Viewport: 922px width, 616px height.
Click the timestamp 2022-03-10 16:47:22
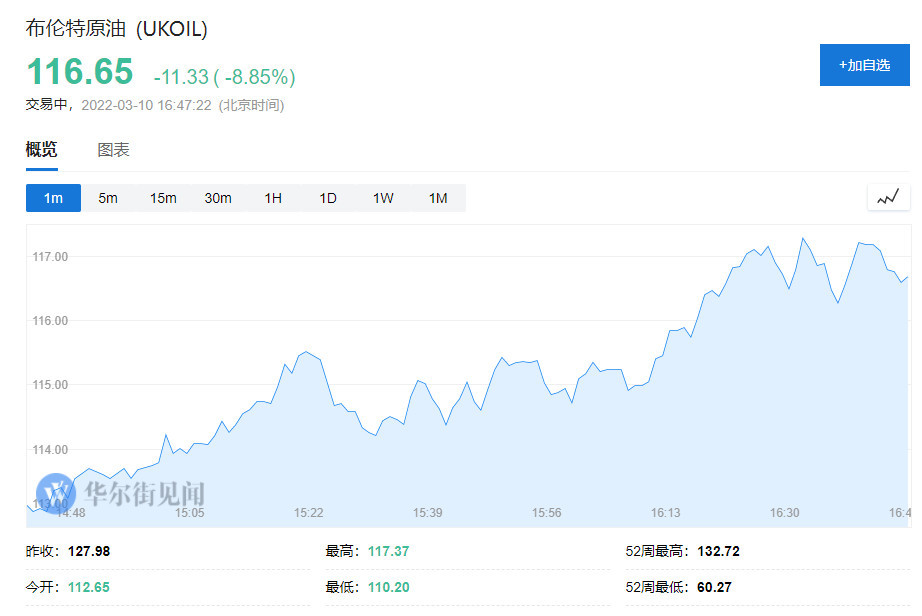pos(146,105)
